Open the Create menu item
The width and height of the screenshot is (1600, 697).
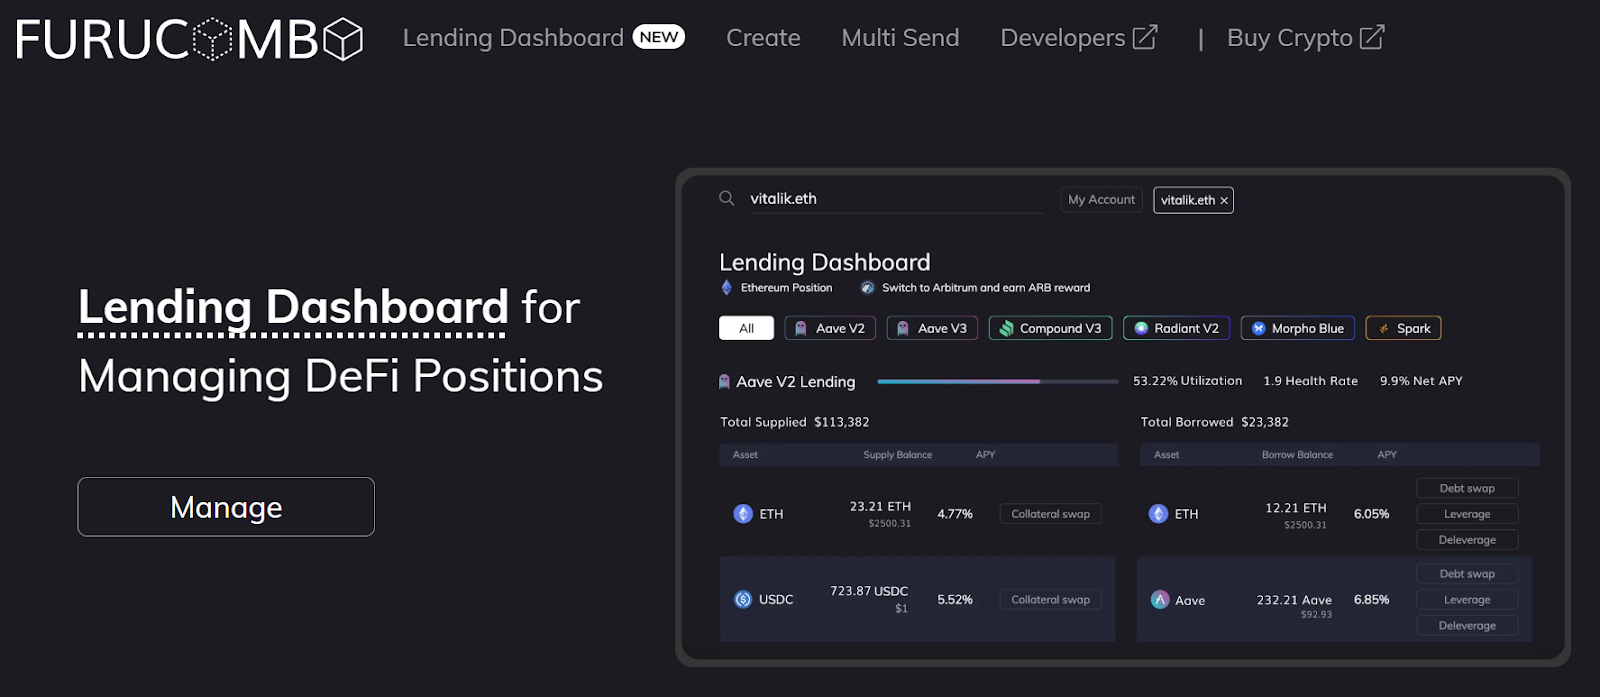pos(763,38)
